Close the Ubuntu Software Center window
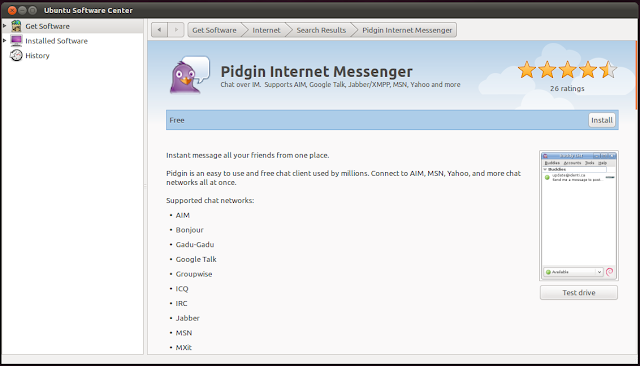640x366 pixels. [x=12, y=10]
